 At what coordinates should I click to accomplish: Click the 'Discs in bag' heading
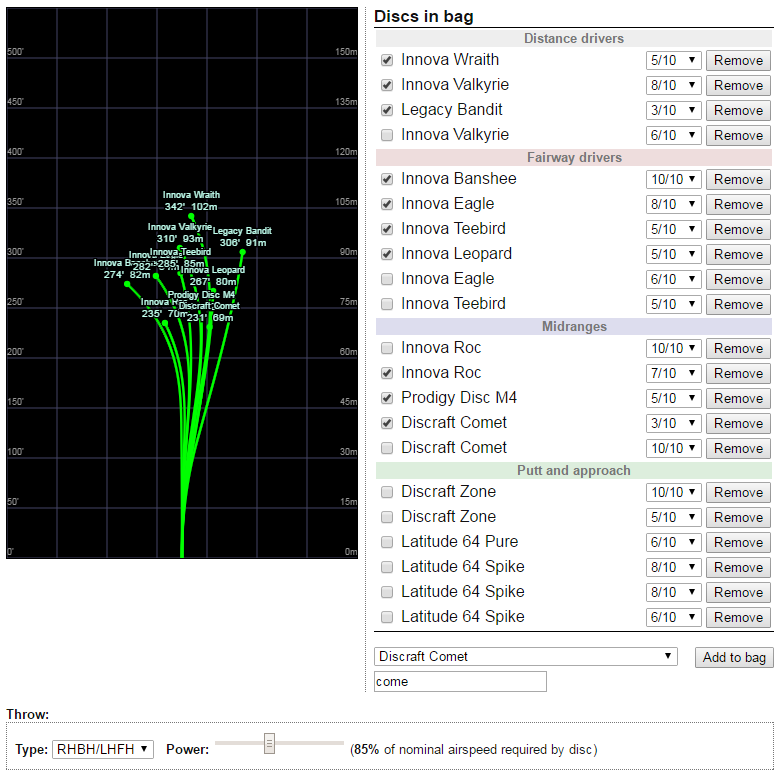click(423, 16)
